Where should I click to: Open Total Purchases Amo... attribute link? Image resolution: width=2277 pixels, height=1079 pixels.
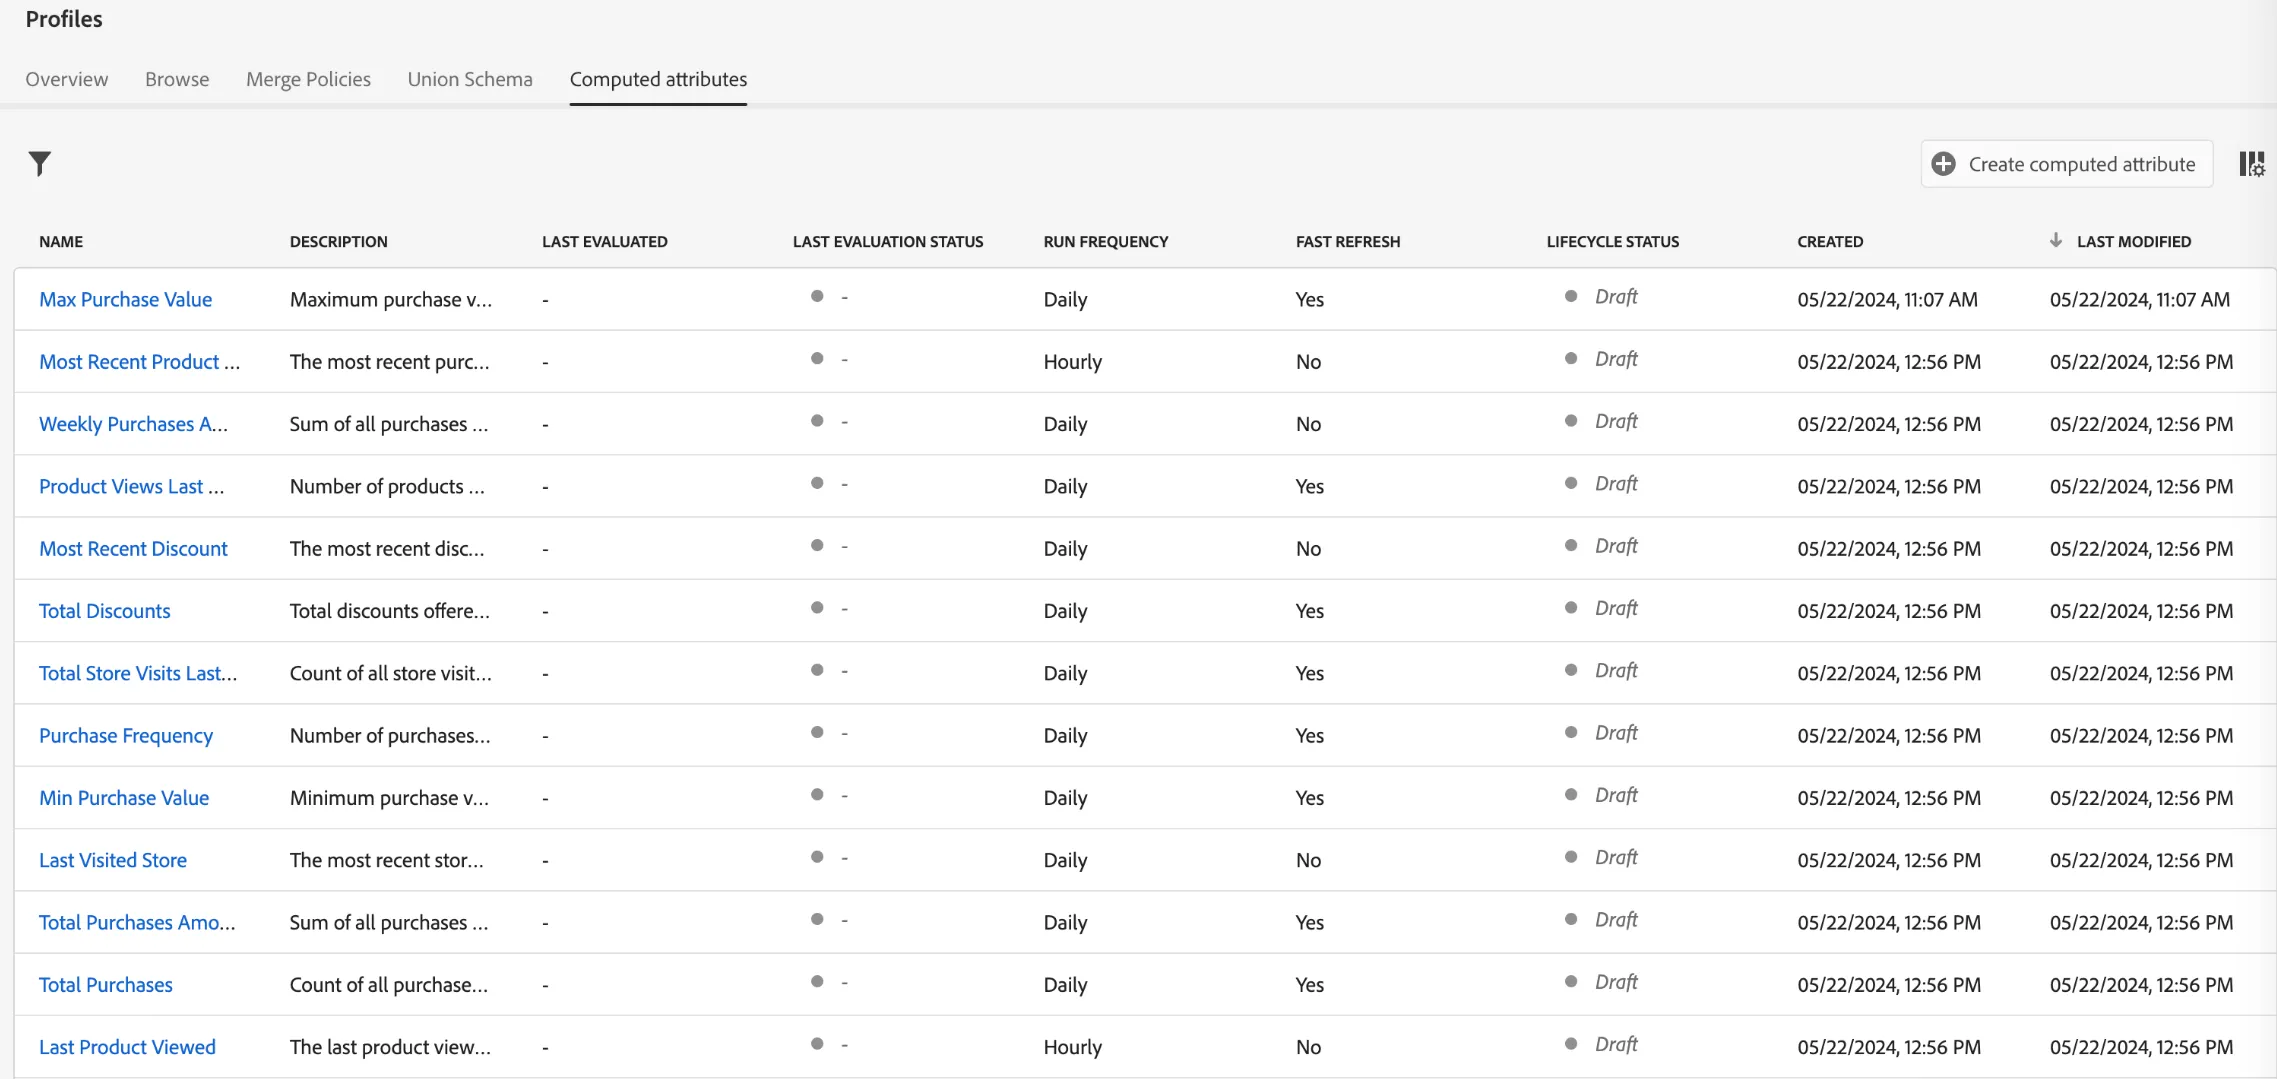[x=138, y=922]
